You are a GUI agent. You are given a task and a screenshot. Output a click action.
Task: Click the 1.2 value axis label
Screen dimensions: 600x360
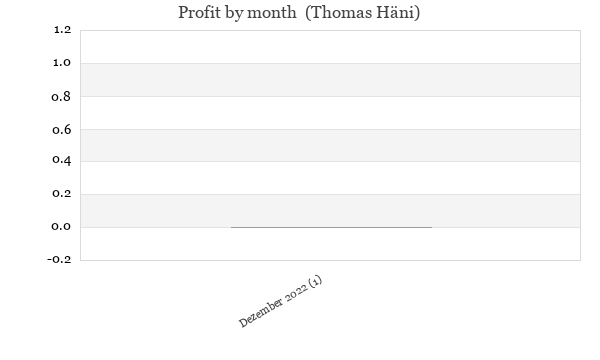point(62,29)
